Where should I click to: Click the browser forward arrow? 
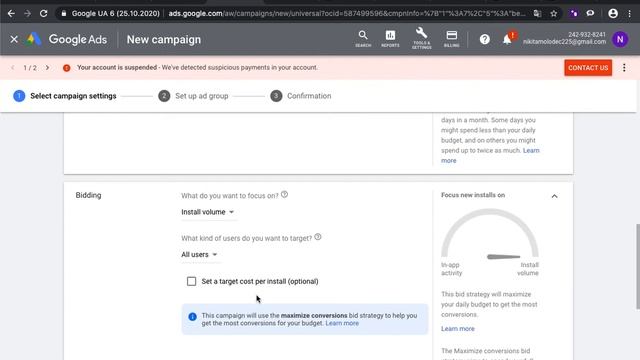click(27, 13)
